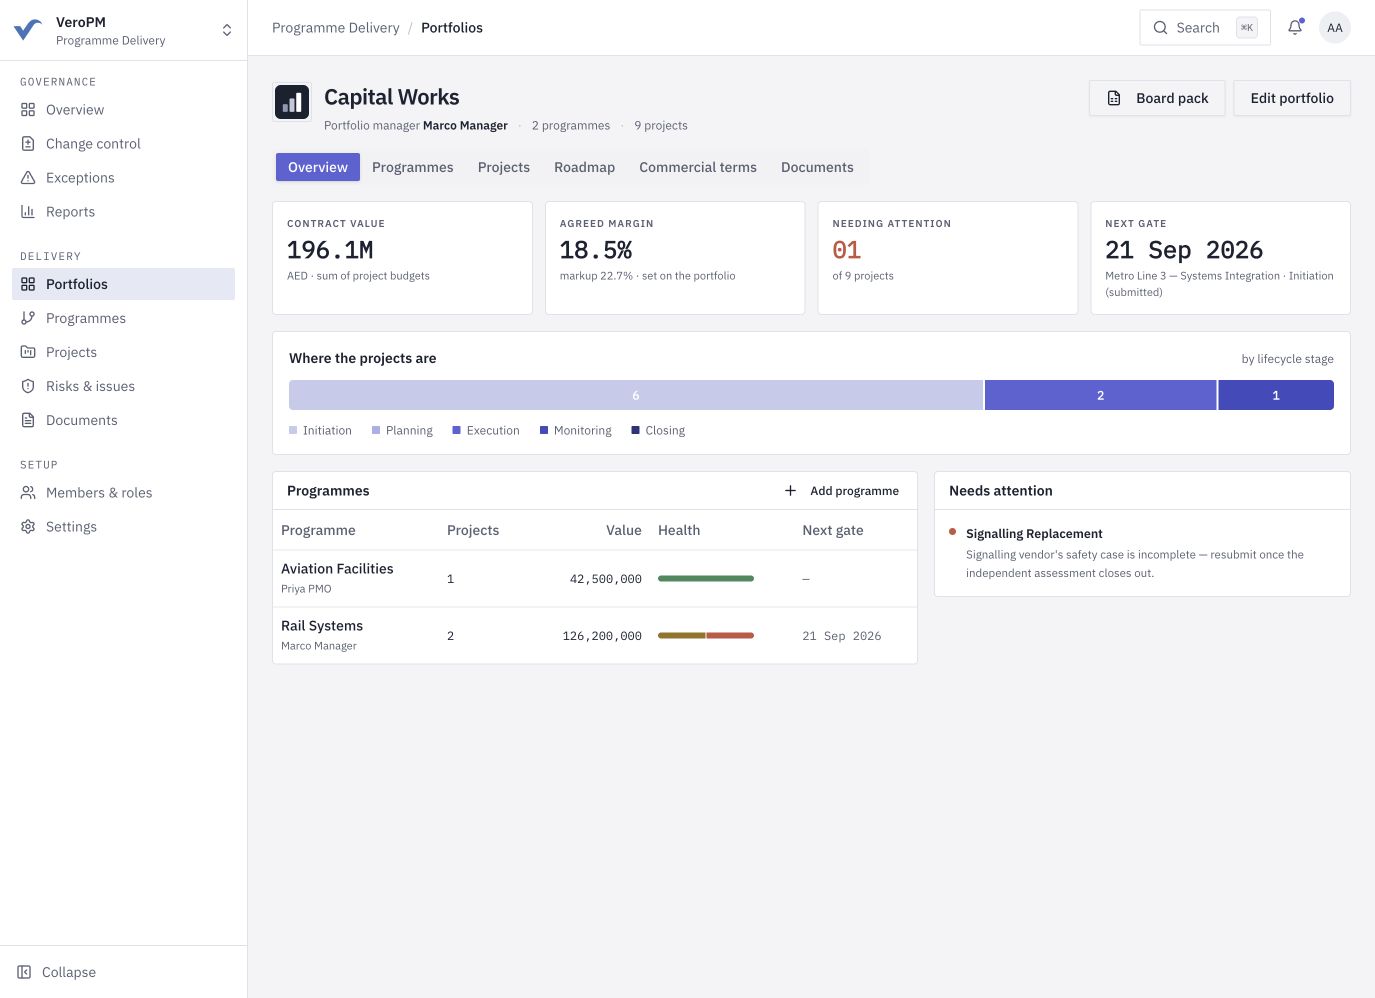Click the Board pack document icon
Screen dimensions: 1375x998
coord(1114,98)
